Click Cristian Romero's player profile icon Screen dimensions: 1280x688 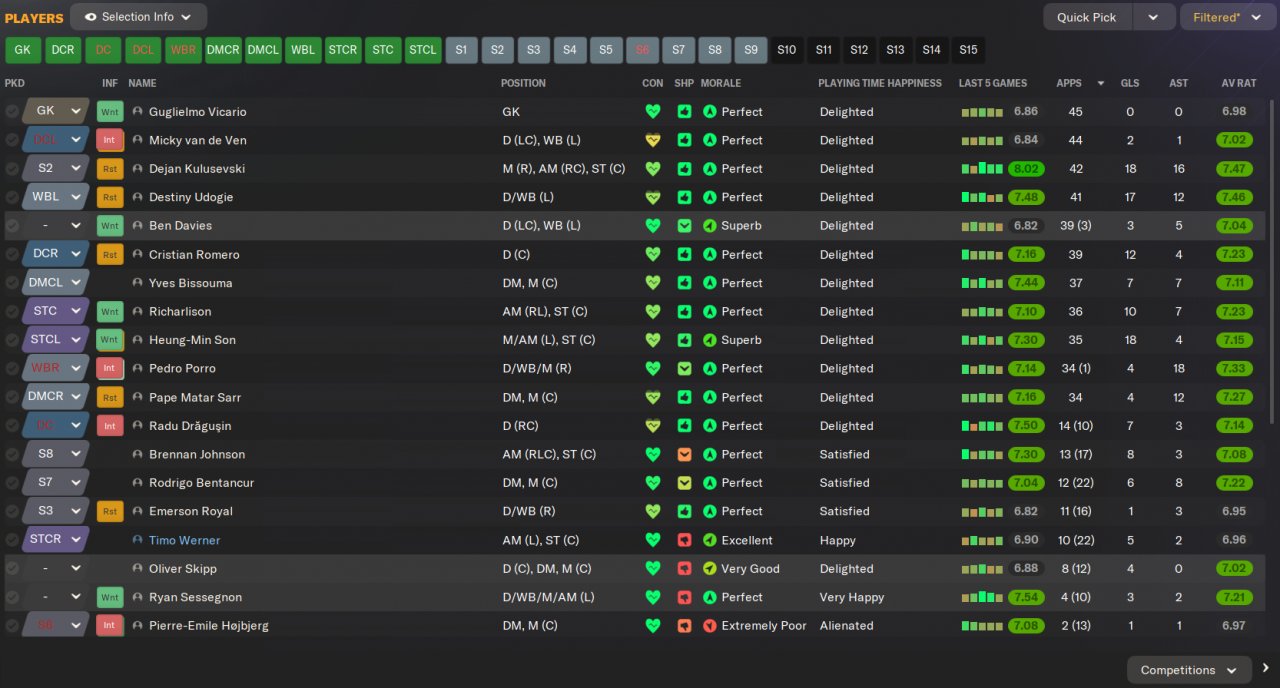pos(137,255)
